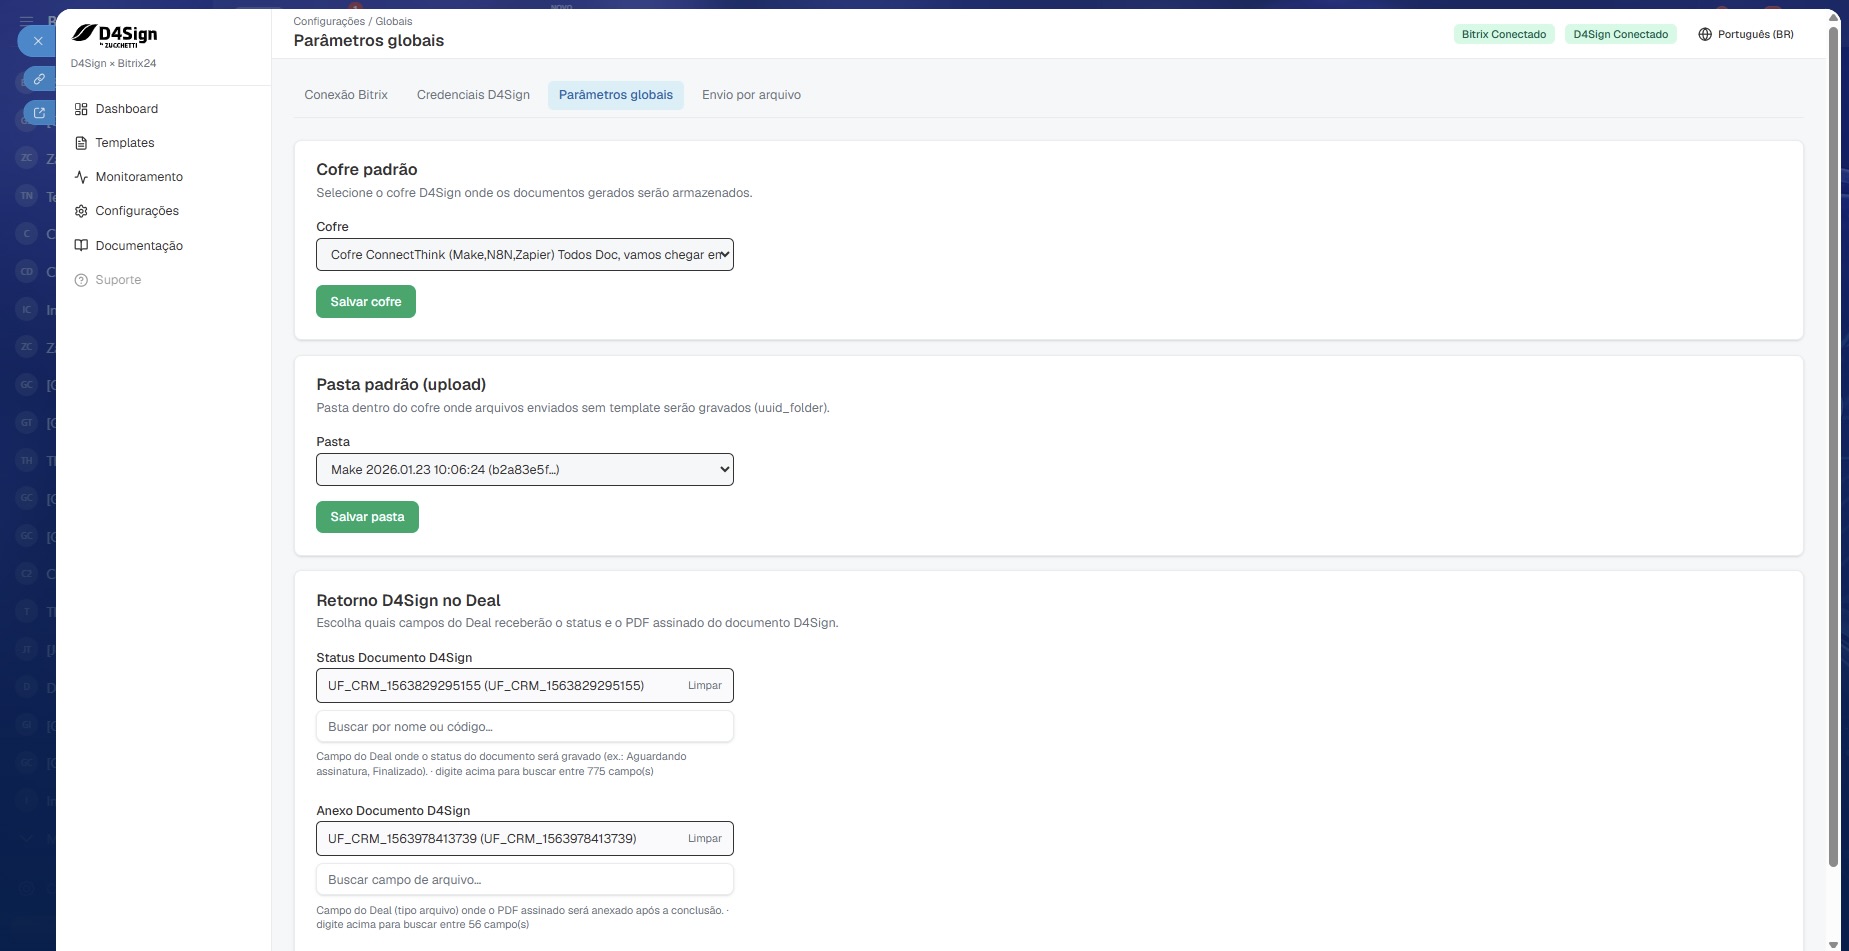The width and height of the screenshot is (1849, 951).
Task: Select the TN avatar in Bitrix24 sidebar
Action: pyautogui.click(x=27, y=196)
